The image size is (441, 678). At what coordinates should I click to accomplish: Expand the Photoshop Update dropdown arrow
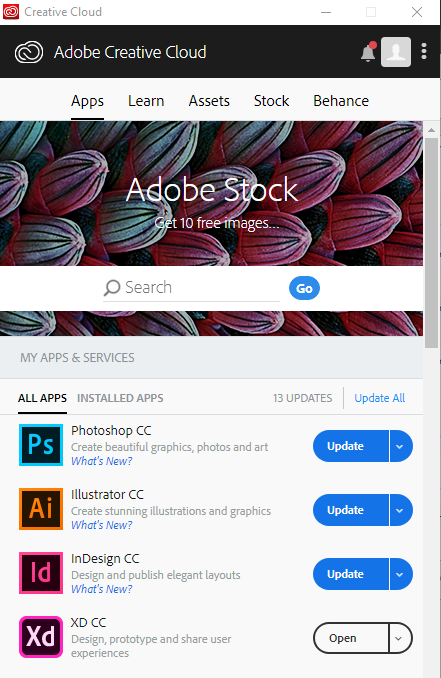tap(401, 446)
